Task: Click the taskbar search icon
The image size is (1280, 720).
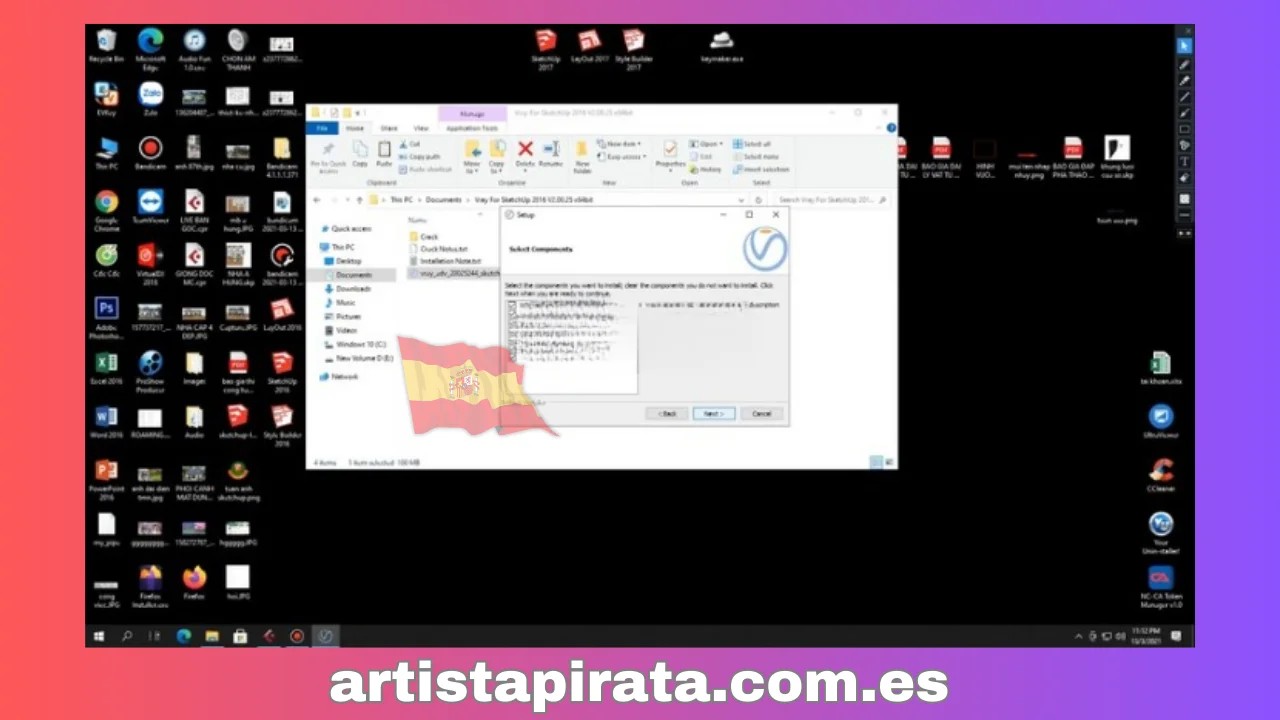Action: (127, 636)
